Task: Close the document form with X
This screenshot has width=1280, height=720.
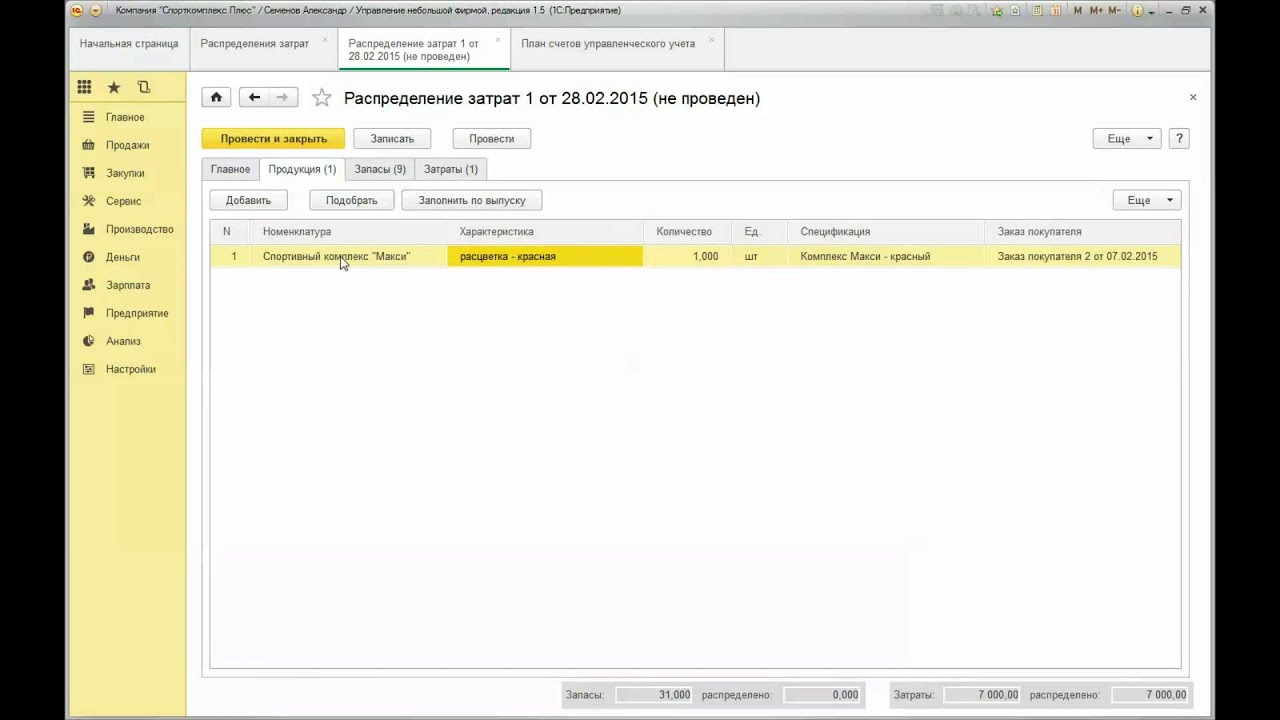Action: [x=1193, y=97]
